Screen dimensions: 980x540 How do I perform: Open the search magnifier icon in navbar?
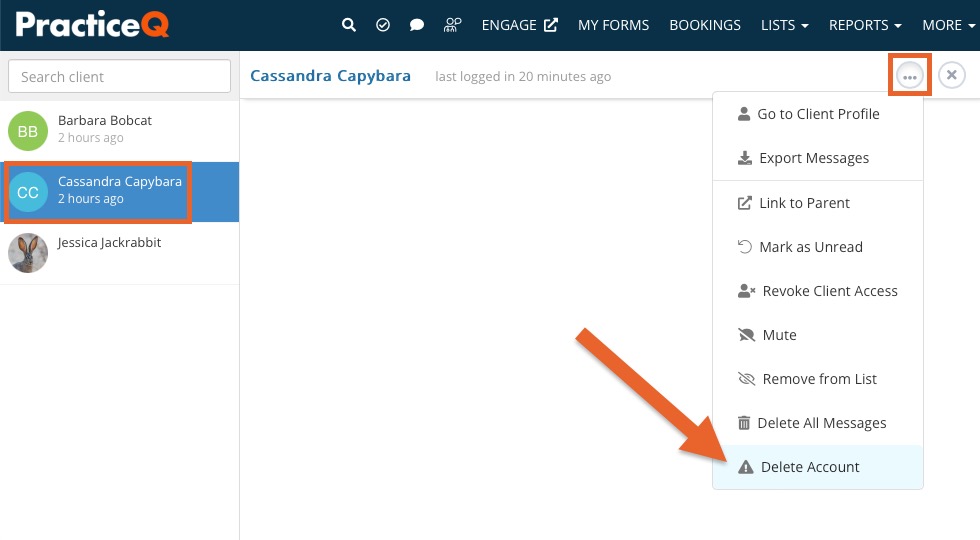(349, 25)
